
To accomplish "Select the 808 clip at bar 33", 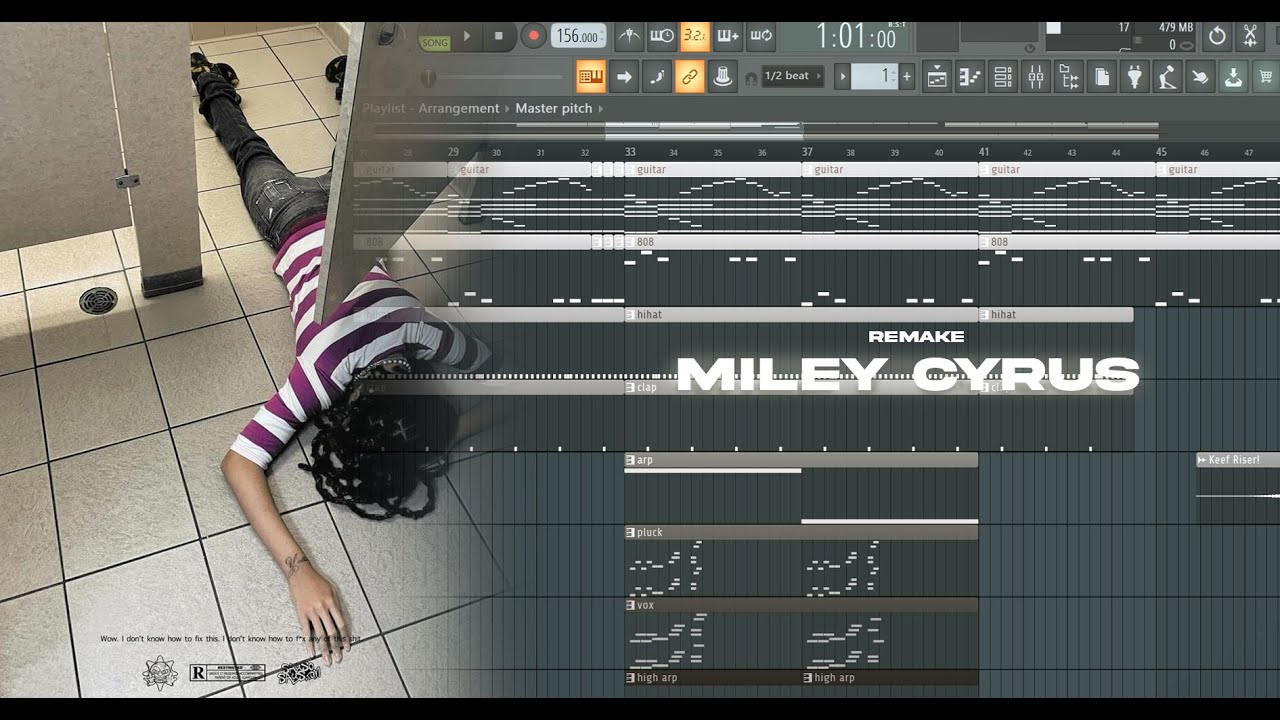I will click(802, 242).
